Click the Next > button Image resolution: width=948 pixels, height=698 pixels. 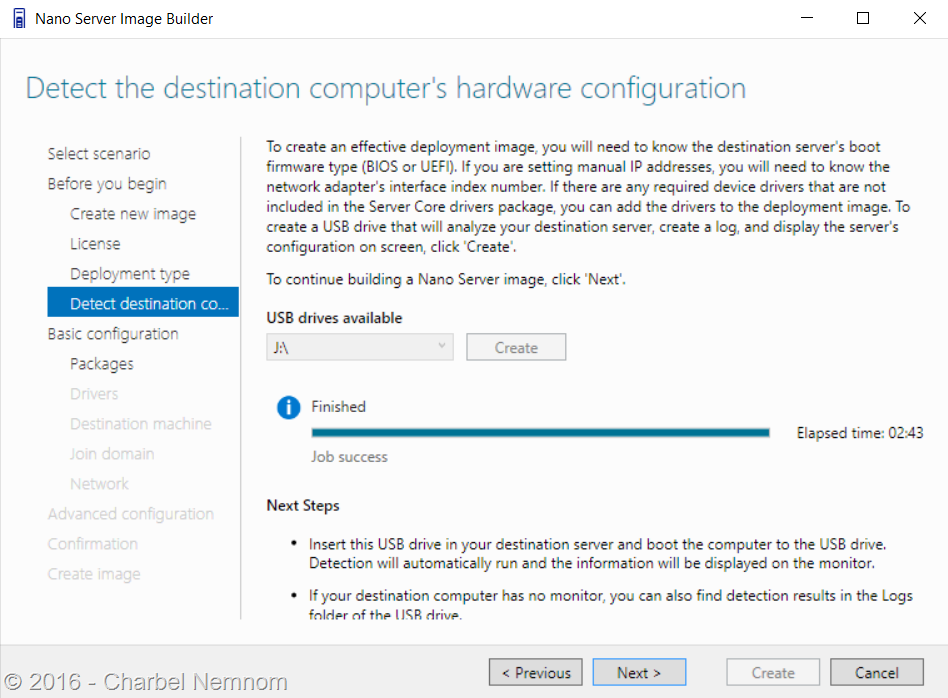(639, 672)
